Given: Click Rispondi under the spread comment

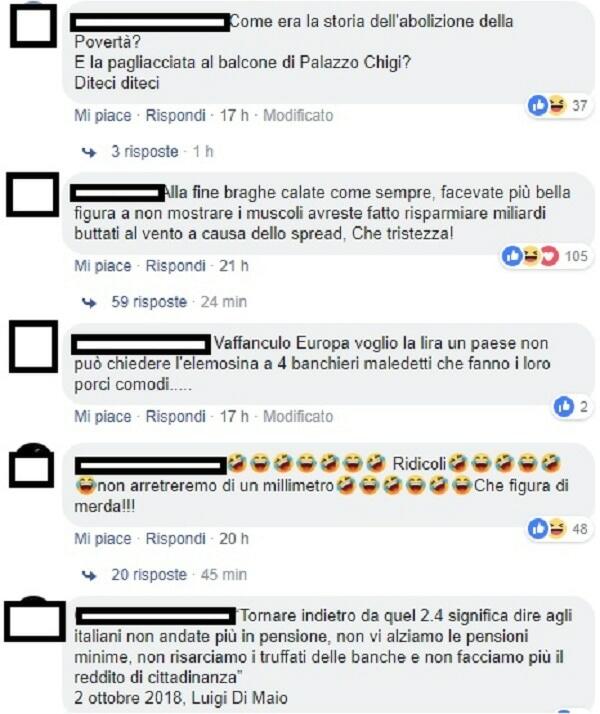Looking at the screenshot, I should pos(175,266).
